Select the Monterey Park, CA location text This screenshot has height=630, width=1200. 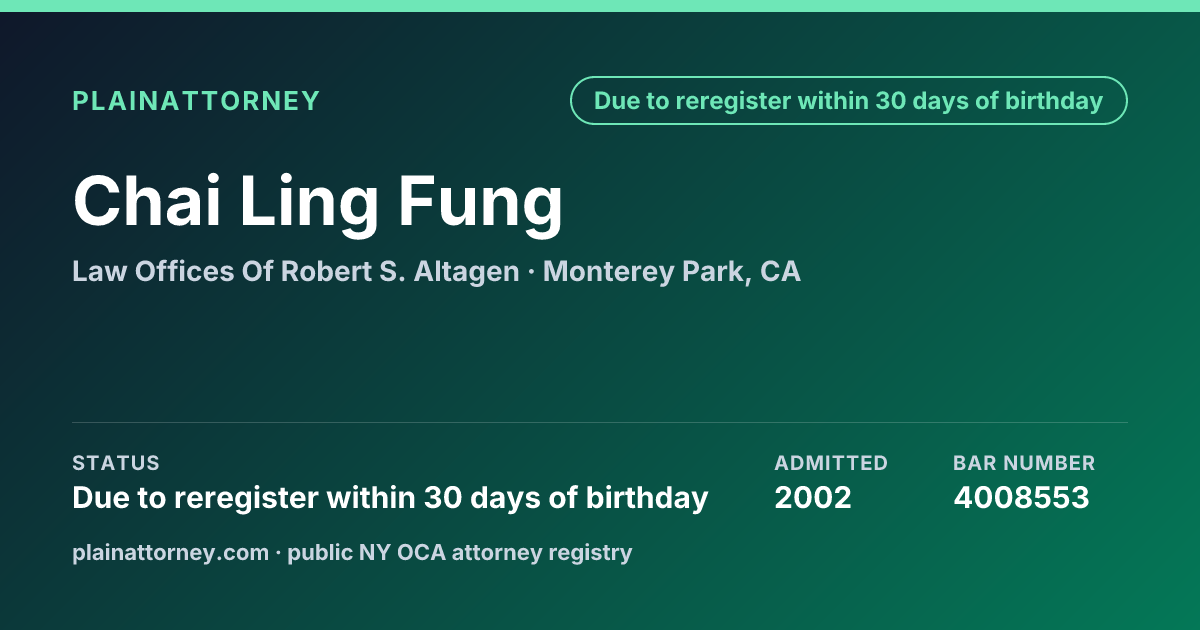tap(672, 272)
